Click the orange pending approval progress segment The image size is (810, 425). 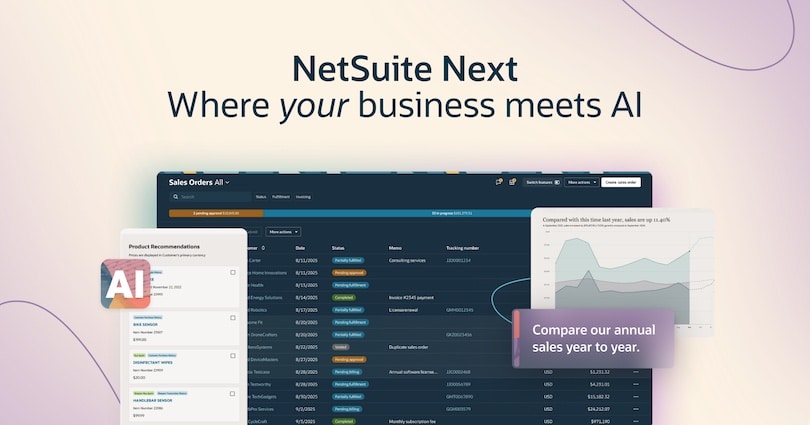[216, 213]
